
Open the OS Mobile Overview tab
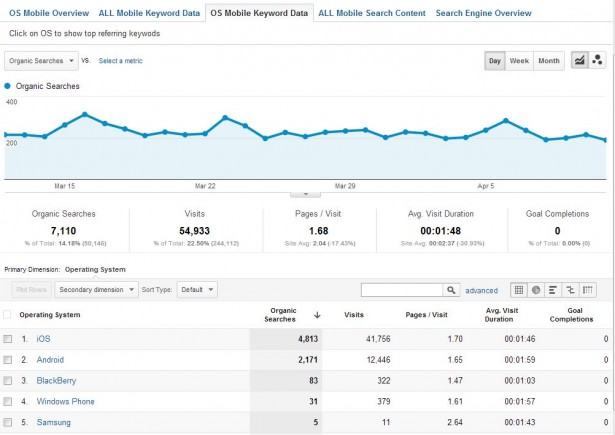(49, 13)
